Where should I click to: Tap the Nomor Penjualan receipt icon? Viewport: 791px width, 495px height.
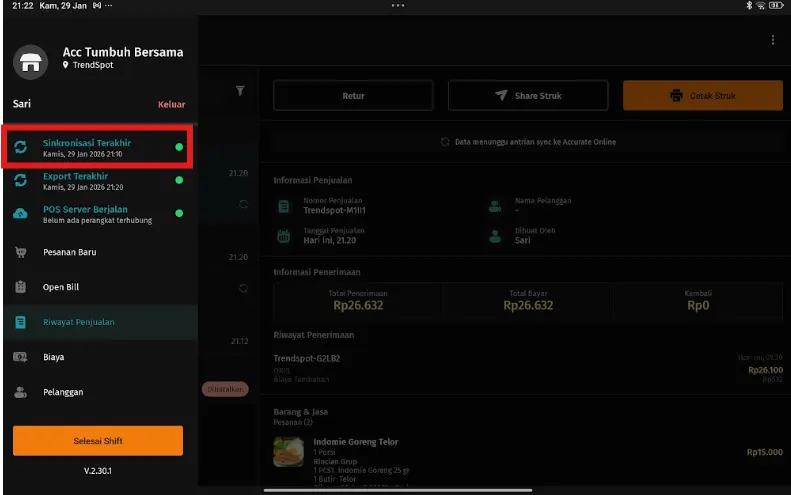tap(284, 206)
